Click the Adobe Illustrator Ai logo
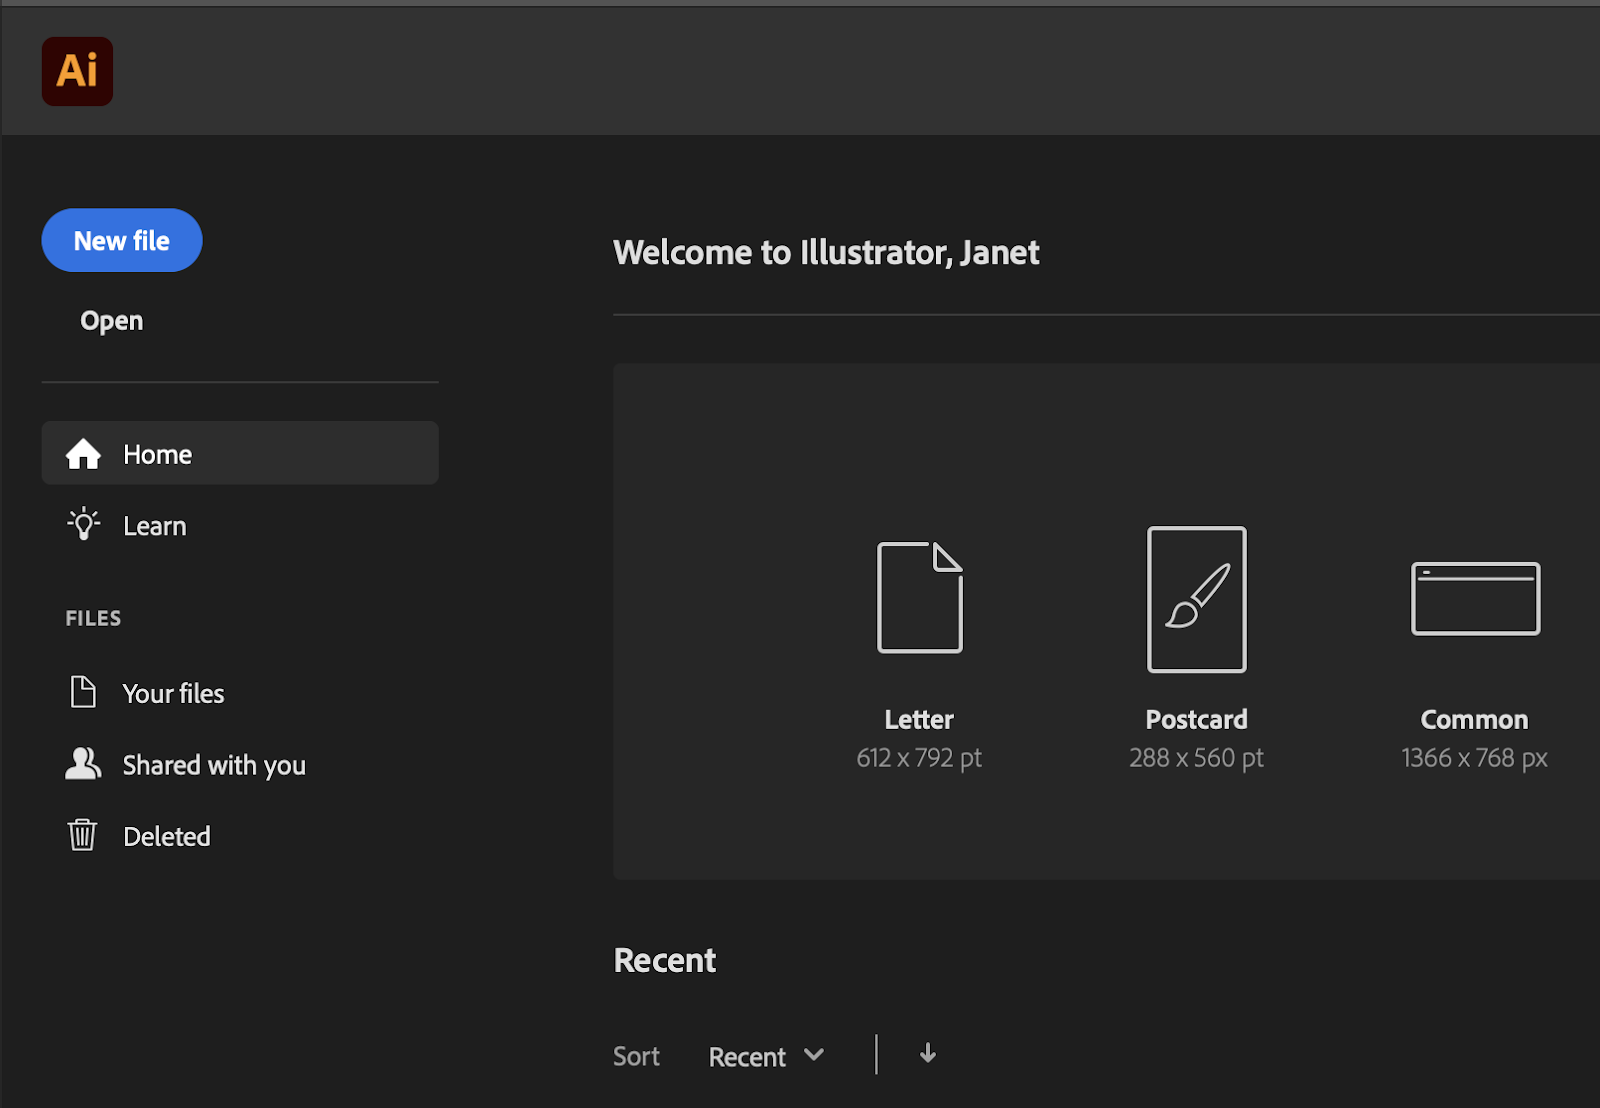 (77, 71)
